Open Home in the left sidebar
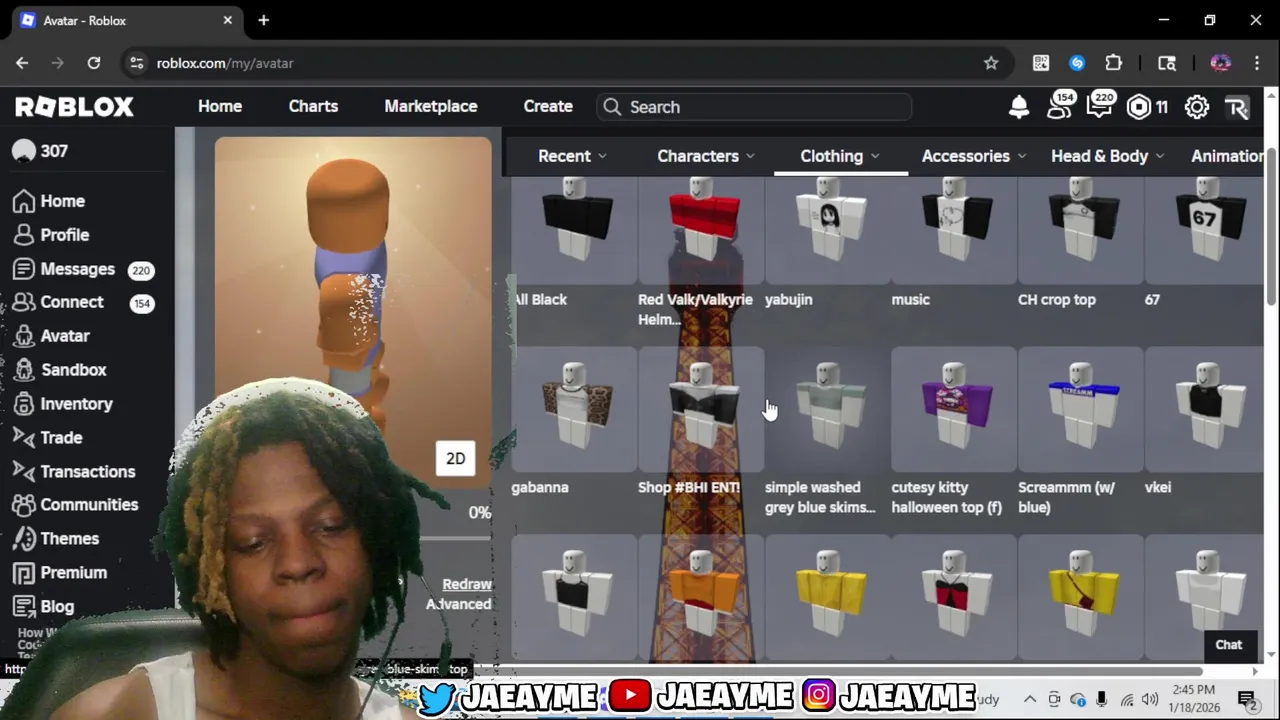The width and height of the screenshot is (1280, 720). pos(49,201)
